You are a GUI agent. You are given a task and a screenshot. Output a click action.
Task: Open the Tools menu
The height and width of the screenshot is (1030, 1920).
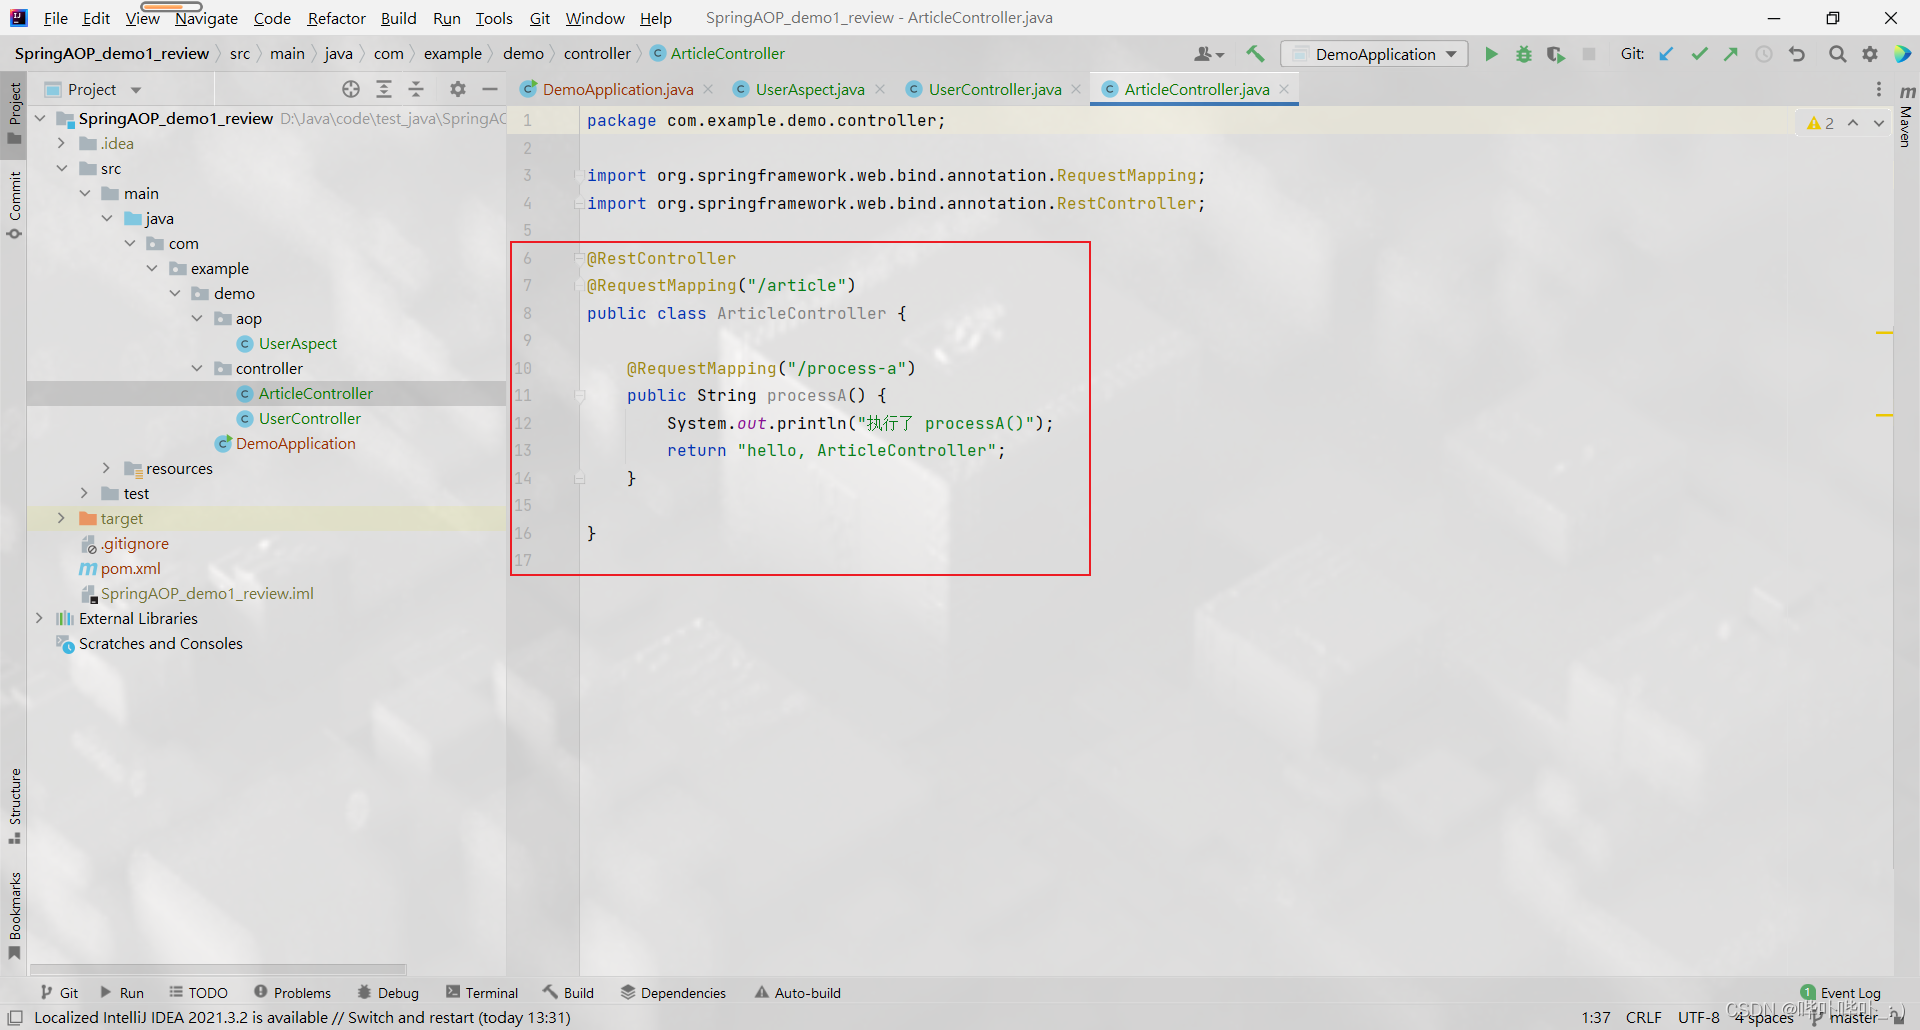(x=494, y=18)
